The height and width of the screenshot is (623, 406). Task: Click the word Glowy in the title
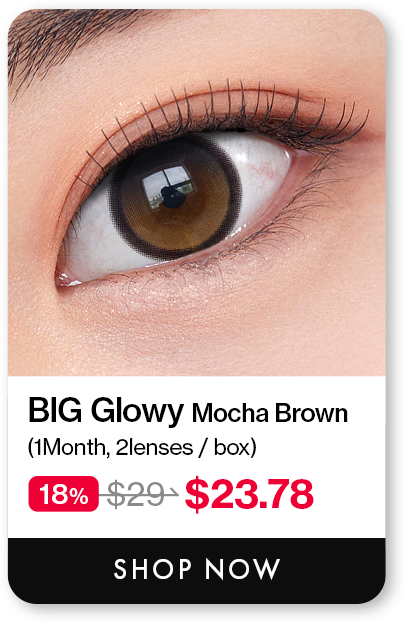coord(137,412)
